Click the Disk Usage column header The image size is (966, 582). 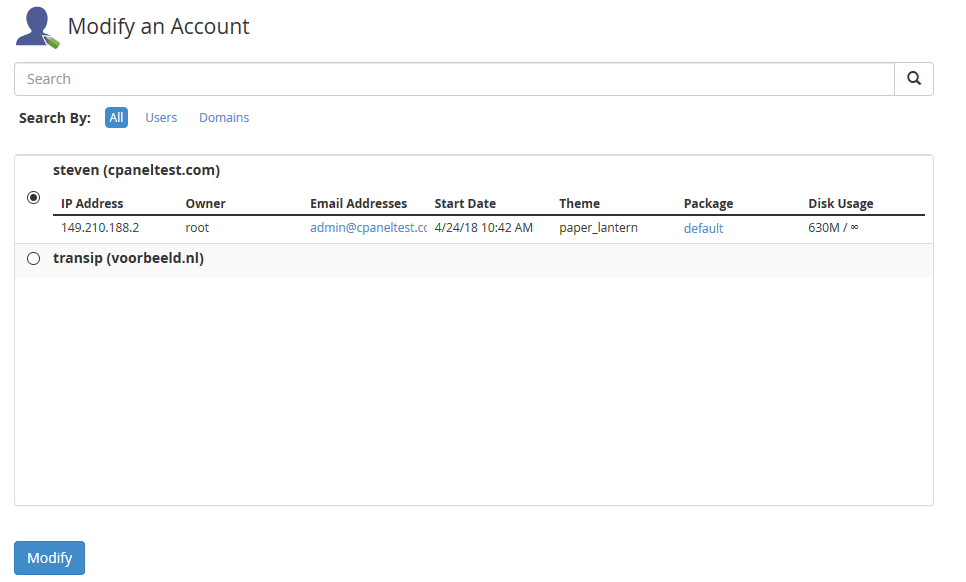pyautogui.click(x=840, y=204)
